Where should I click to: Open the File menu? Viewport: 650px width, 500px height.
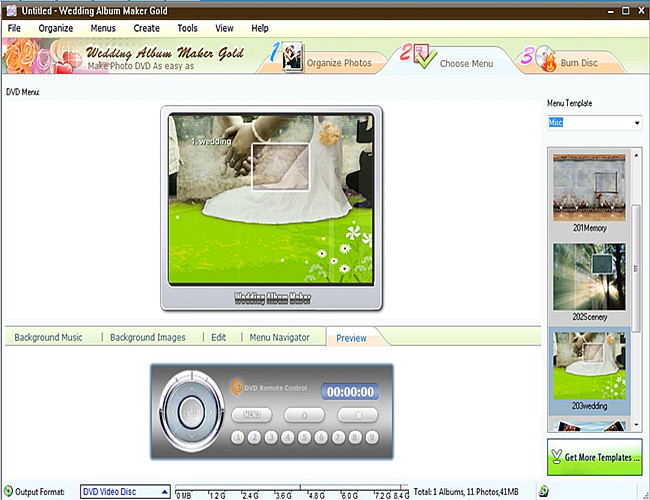(14, 28)
